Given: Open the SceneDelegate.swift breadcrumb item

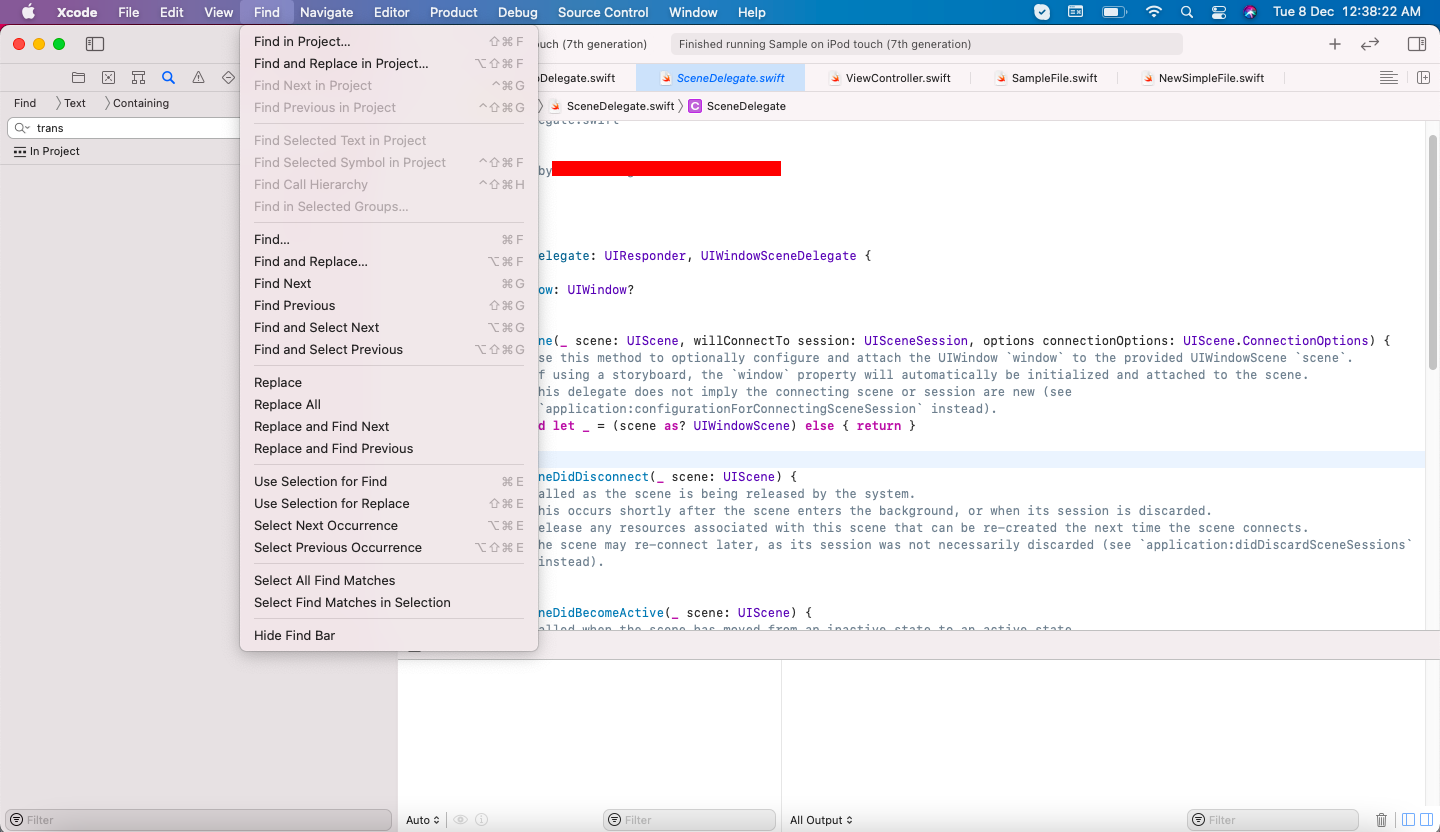Looking at the screenshot, I should tap(612, 106).
